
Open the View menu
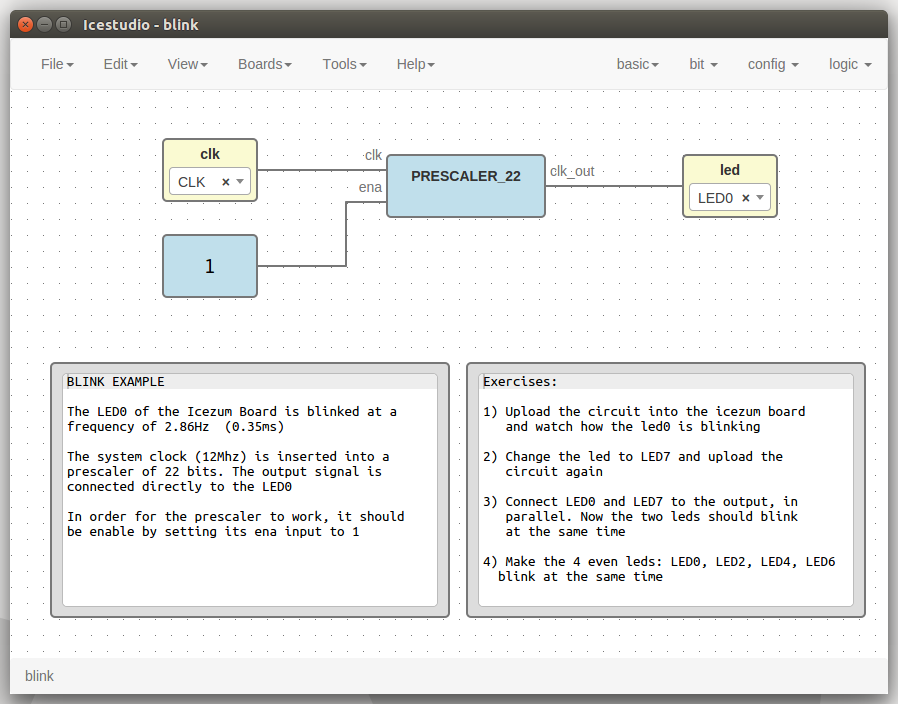pos(187,64)
